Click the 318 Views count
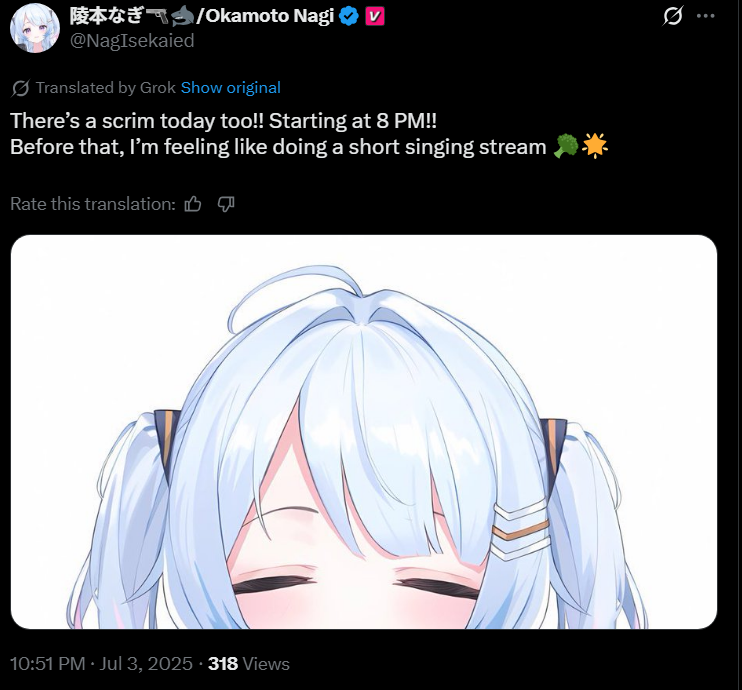This screenshot has width=742, height=690. point(249,663)
